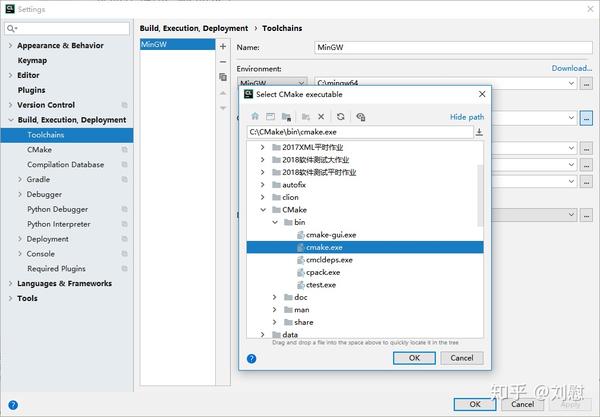
Task: Expand the autofix folder
Action: (x=262, y=185)
